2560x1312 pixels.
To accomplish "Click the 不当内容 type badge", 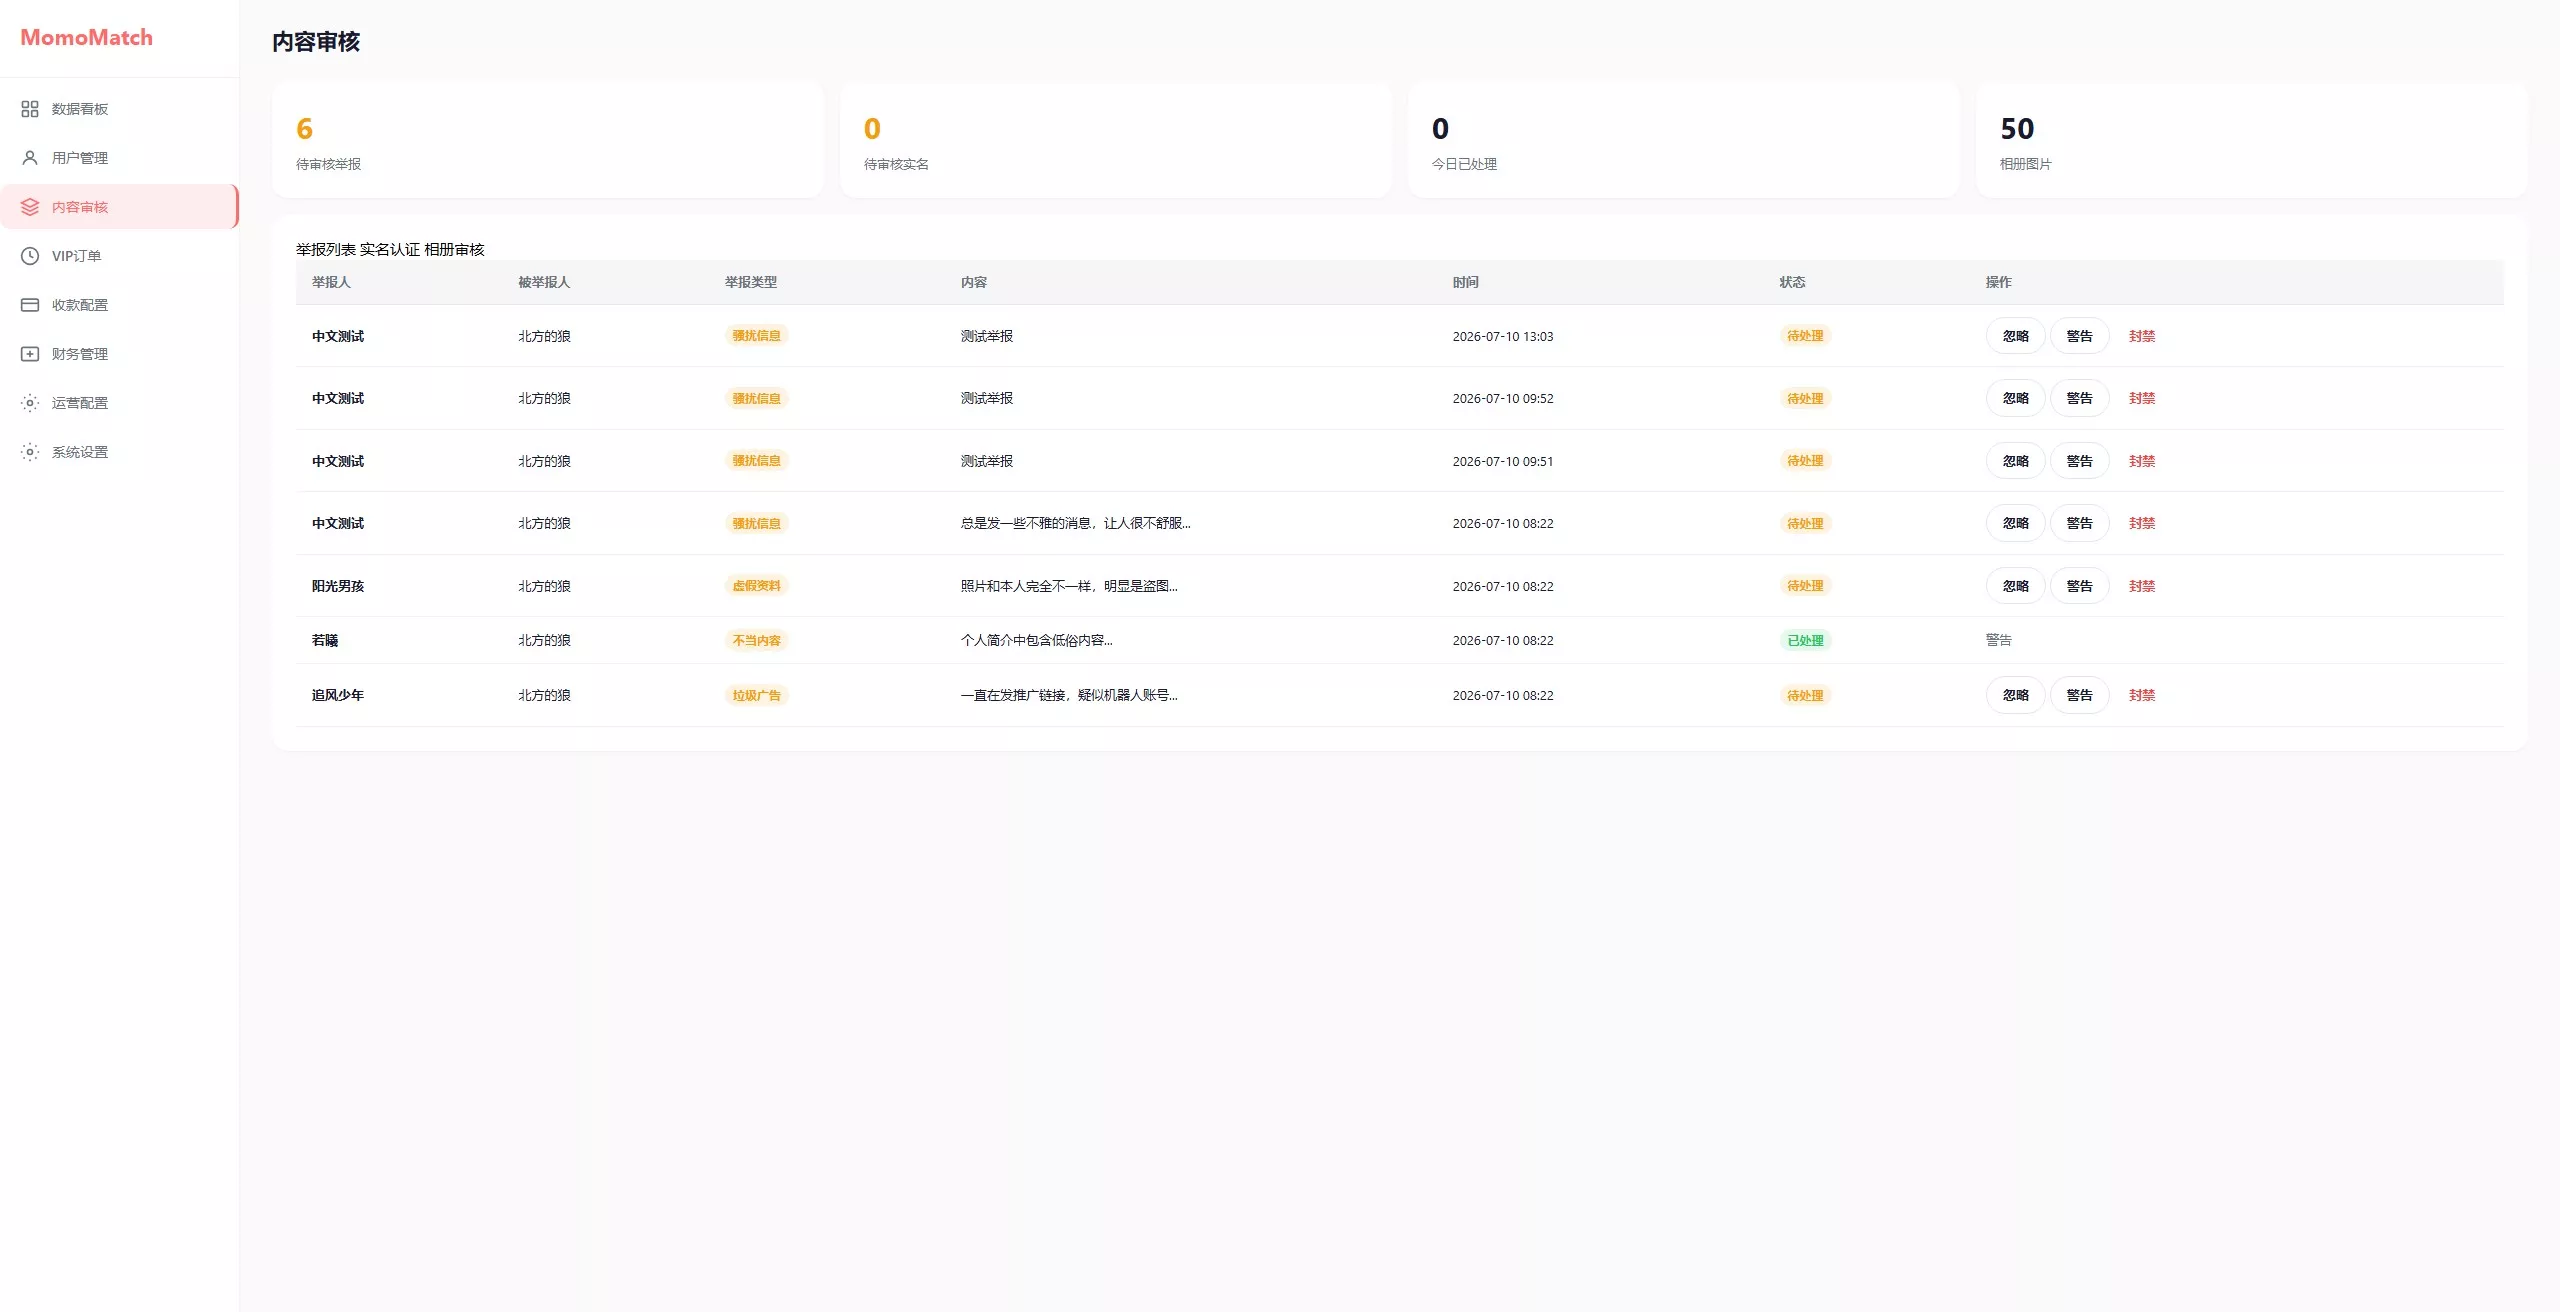I will [x=757, y=640].
